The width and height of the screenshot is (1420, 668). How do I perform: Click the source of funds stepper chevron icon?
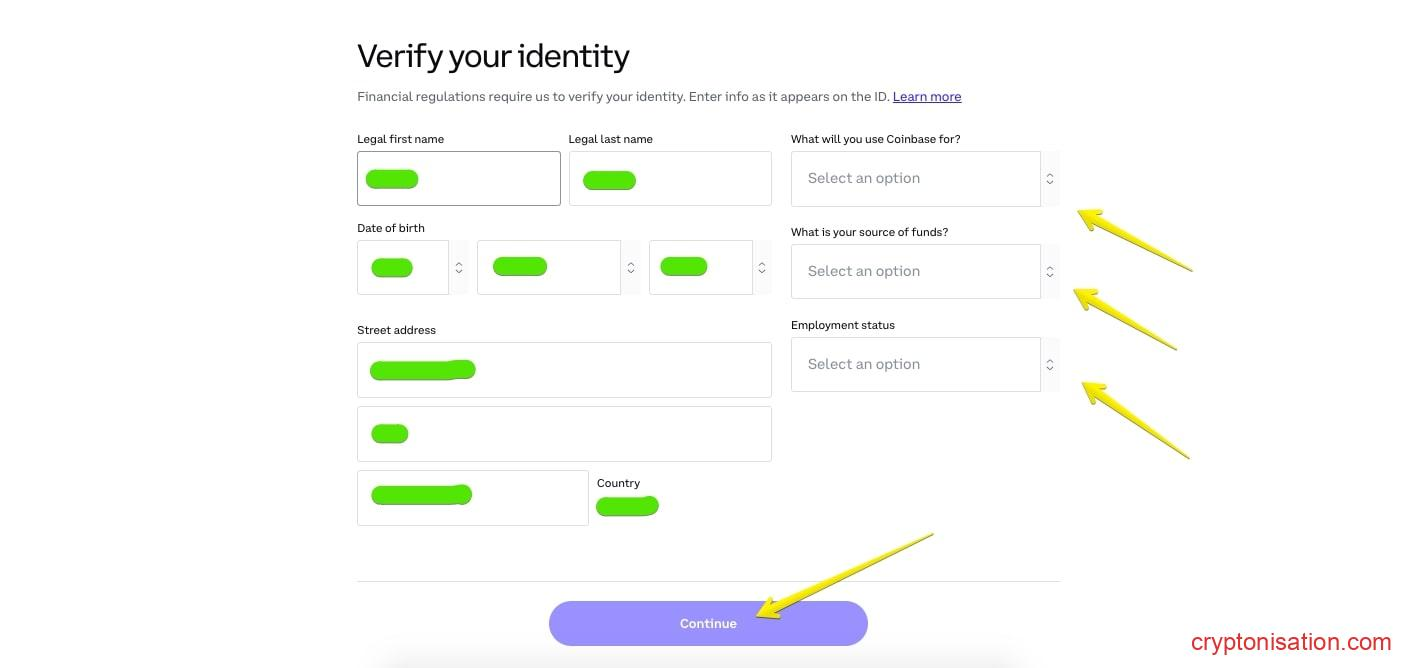click(x=1049, y=271)
